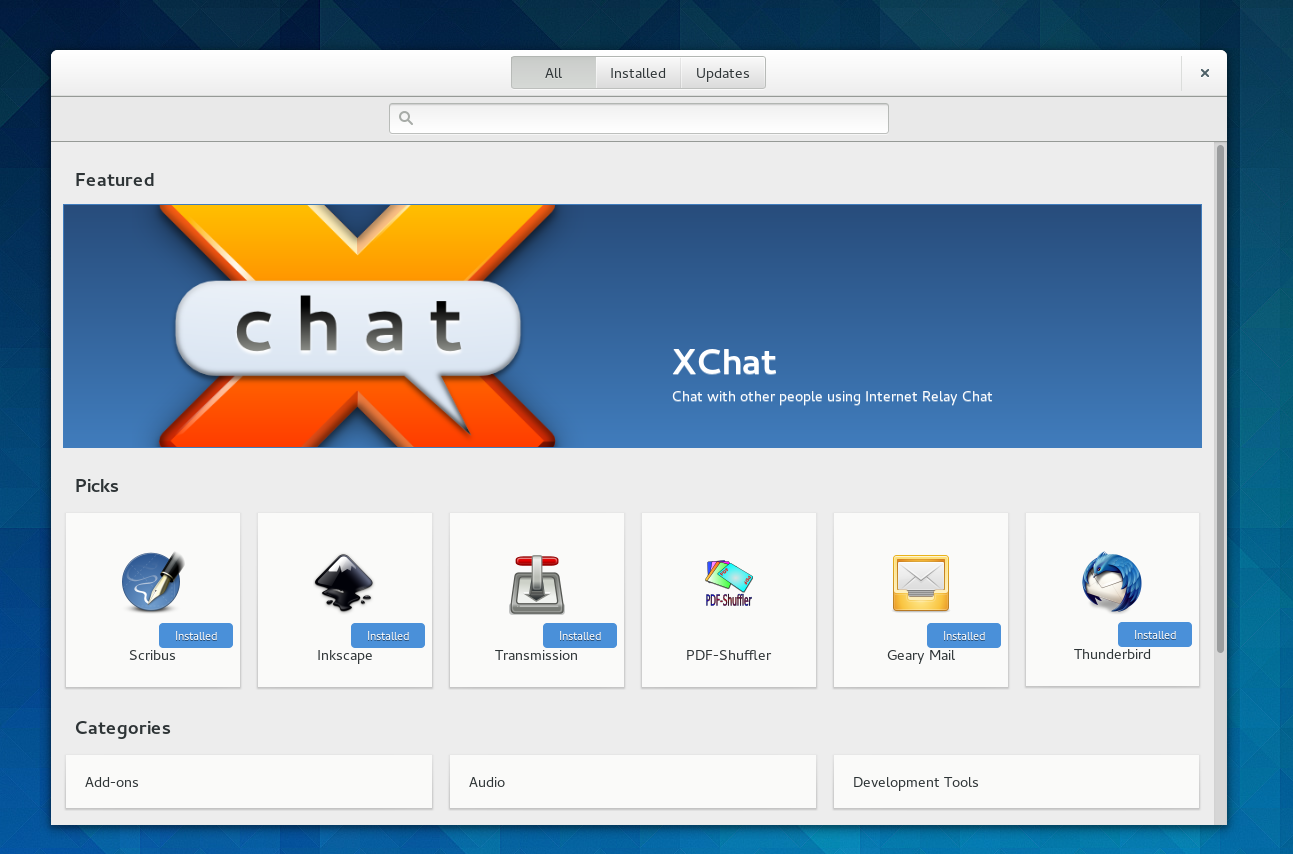This screenshot has height=854, width=1293.
Task: Close the Software window
Action: (1205, 73)
